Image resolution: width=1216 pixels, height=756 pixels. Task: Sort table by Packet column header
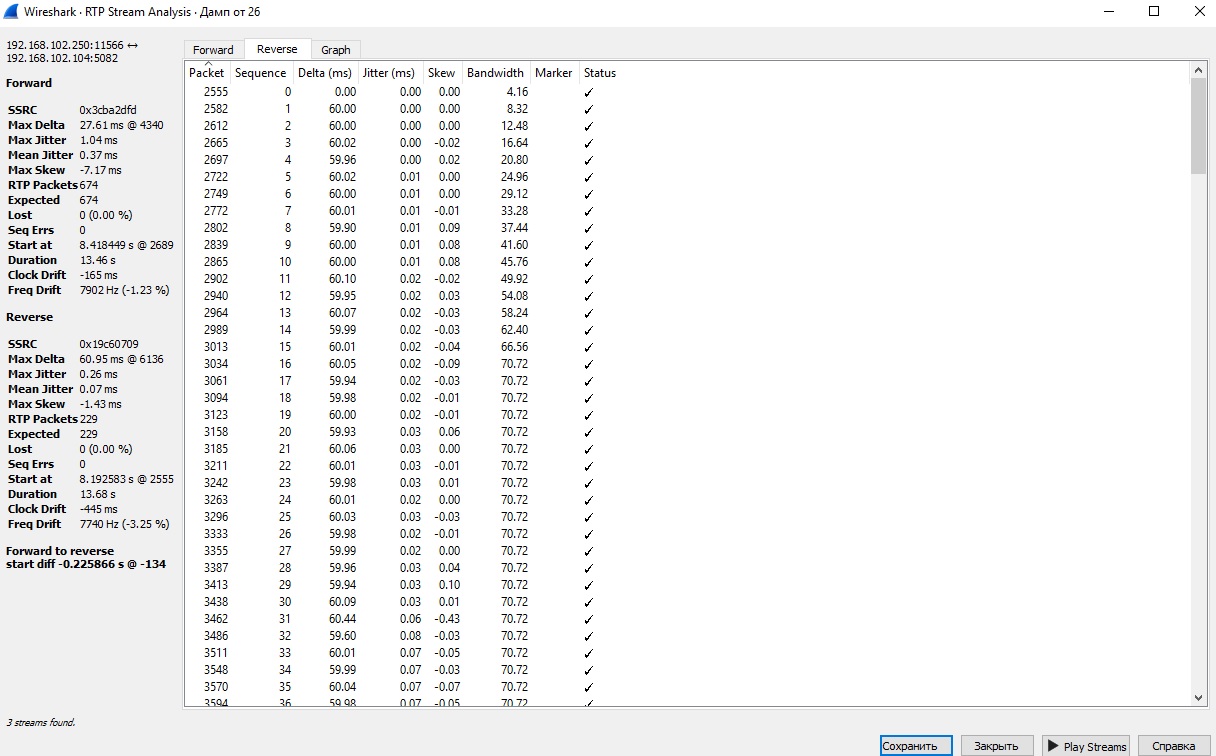click(207, 73)
